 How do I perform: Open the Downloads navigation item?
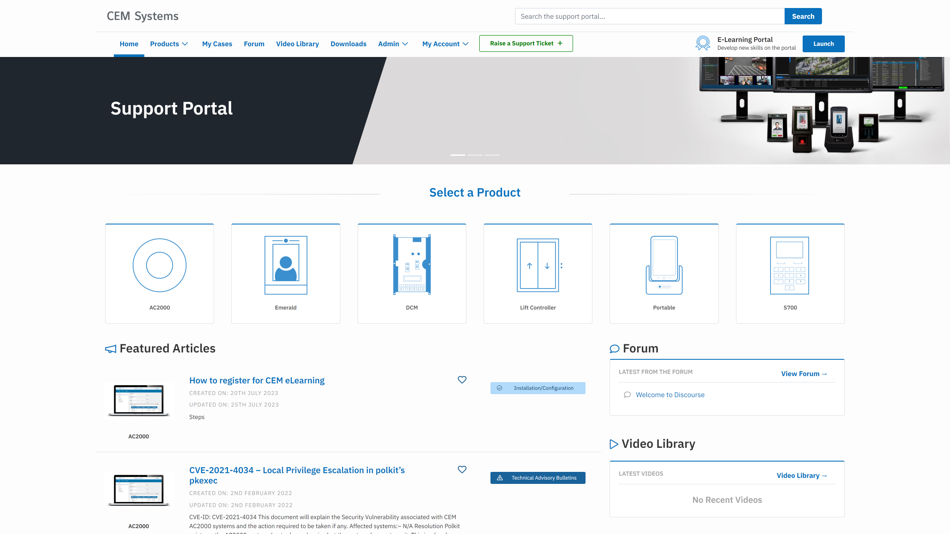348,44
